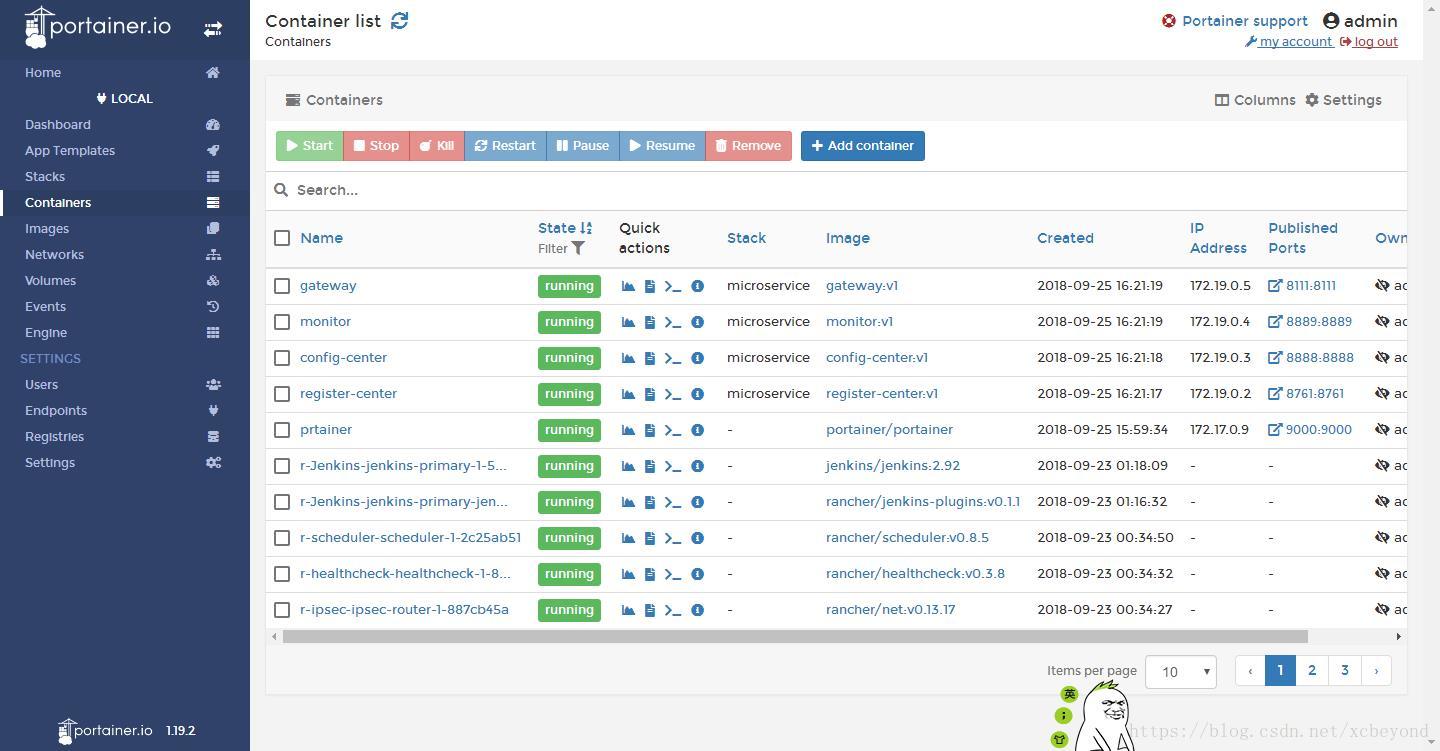Open the portainer.io logo in header
1440x751 pixels.
(x=98, y=27)
